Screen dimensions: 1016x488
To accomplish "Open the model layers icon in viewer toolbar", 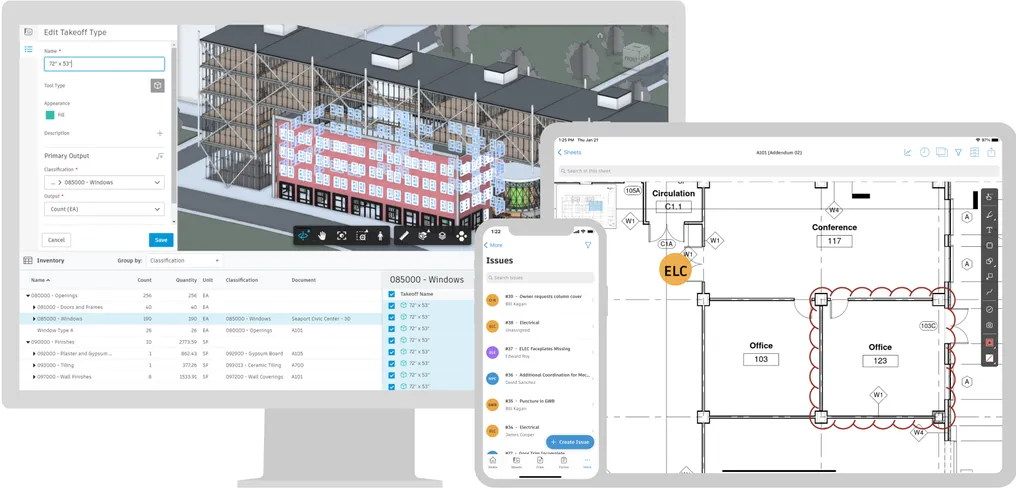I will 442,235.
